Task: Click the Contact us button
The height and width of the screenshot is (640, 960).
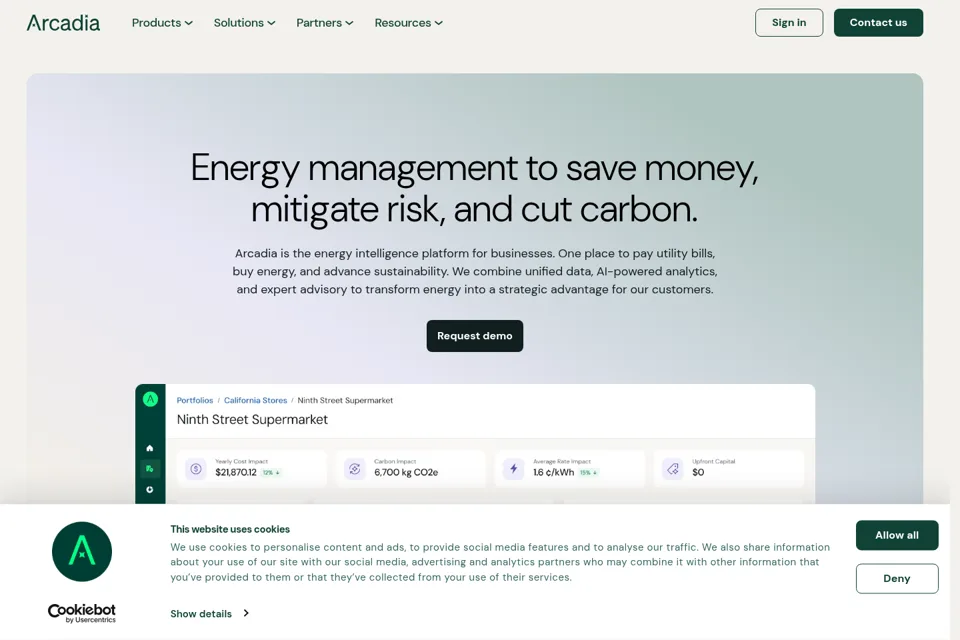Action: pyautogui.click(x=878, y=23)
